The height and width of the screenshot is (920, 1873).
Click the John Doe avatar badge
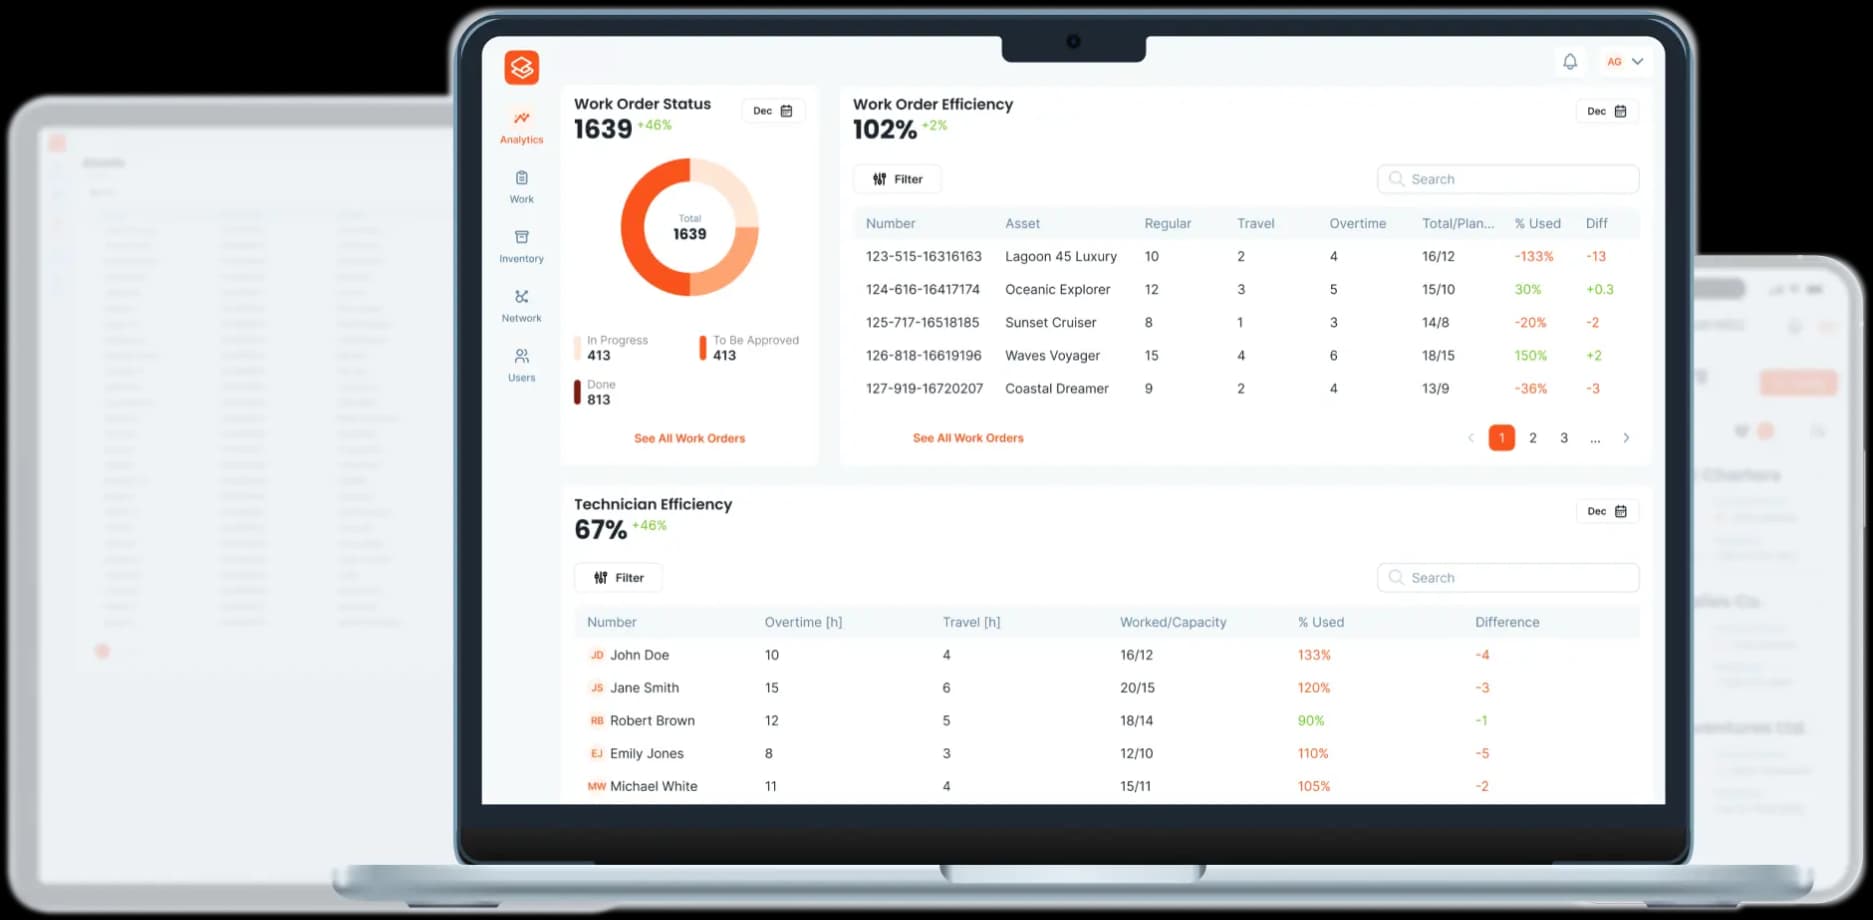(597, 655)
